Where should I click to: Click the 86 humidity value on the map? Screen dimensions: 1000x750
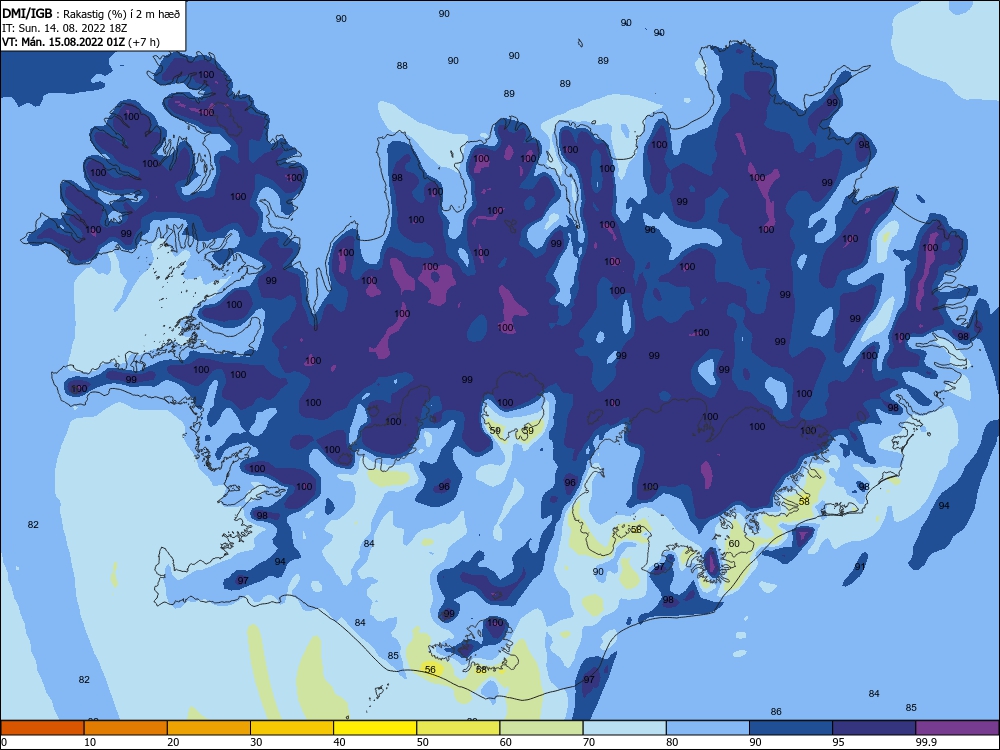[776, 712]
